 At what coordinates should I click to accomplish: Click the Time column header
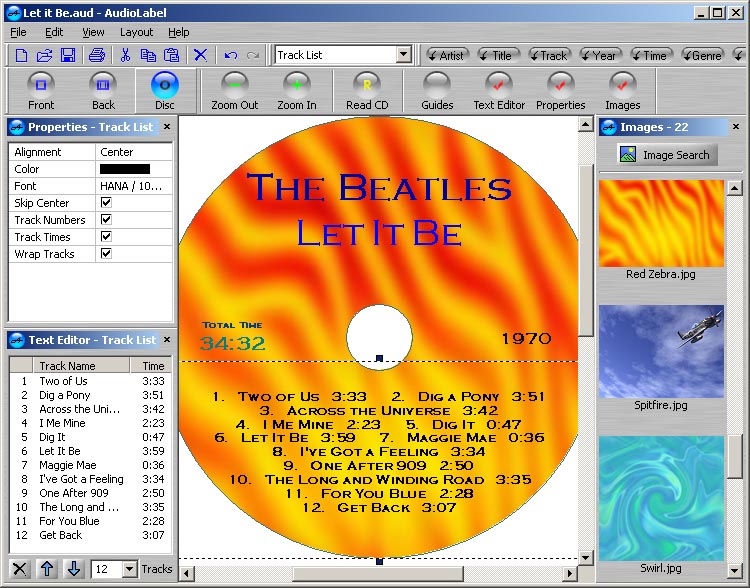(x=151, y=366)
